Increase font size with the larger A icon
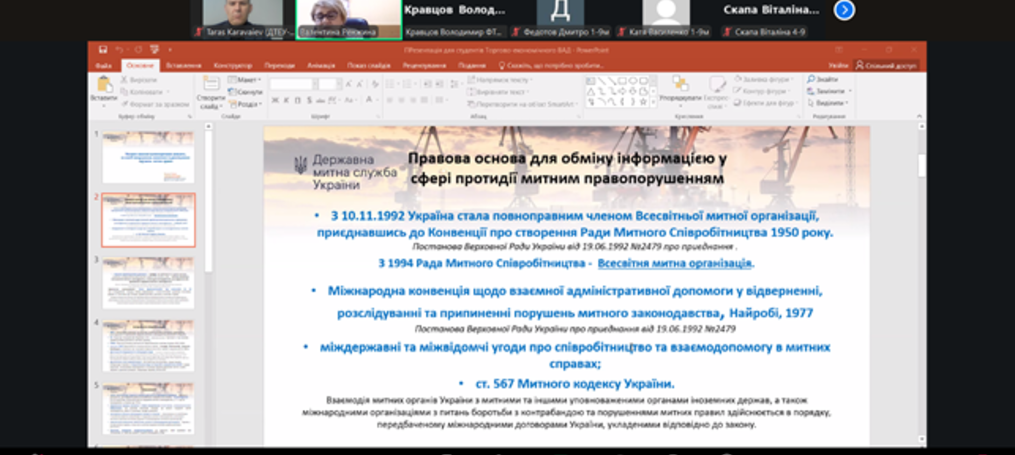 [x=349, y=84]
